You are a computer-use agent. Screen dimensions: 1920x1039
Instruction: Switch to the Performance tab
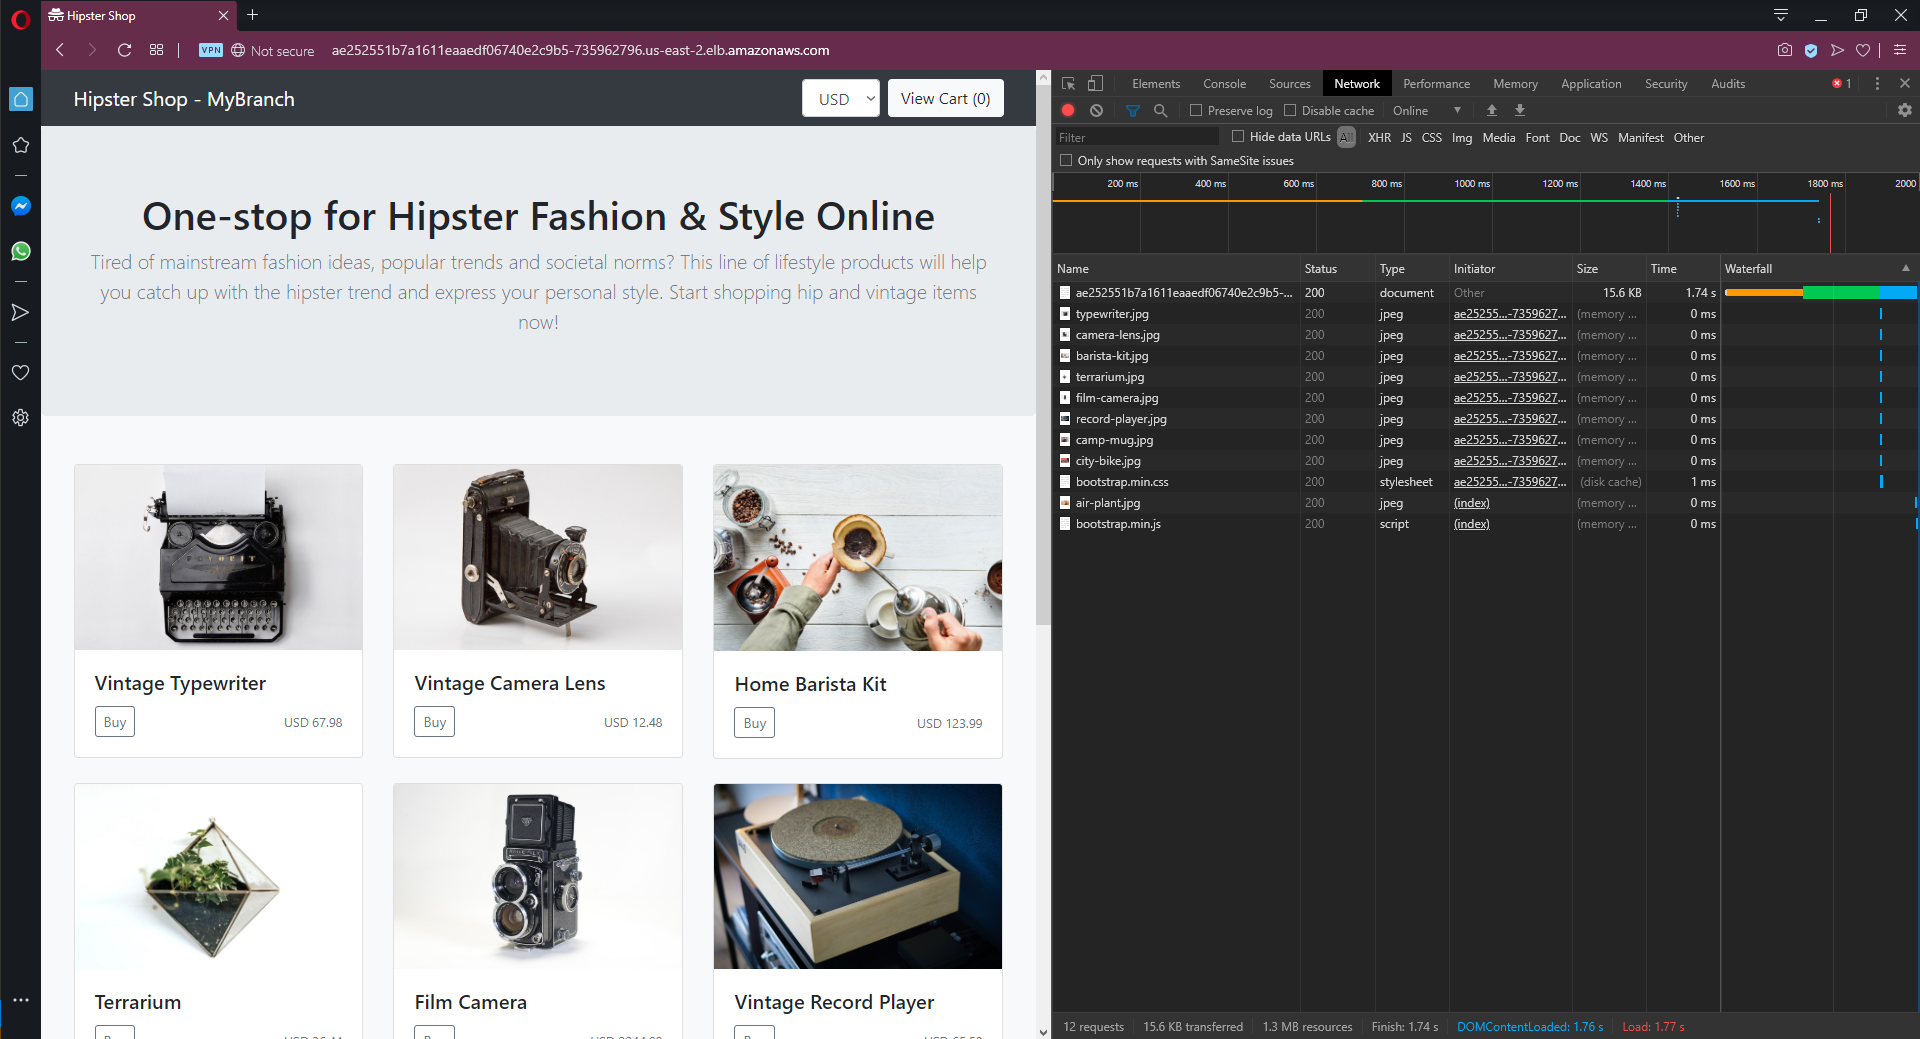(1436, 84)
